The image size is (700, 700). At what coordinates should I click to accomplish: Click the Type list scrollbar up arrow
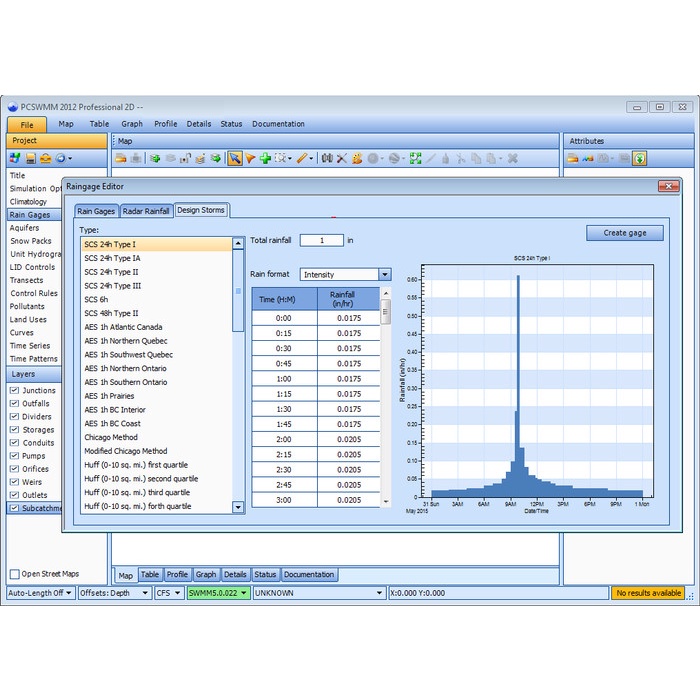[x=238, y=244]
